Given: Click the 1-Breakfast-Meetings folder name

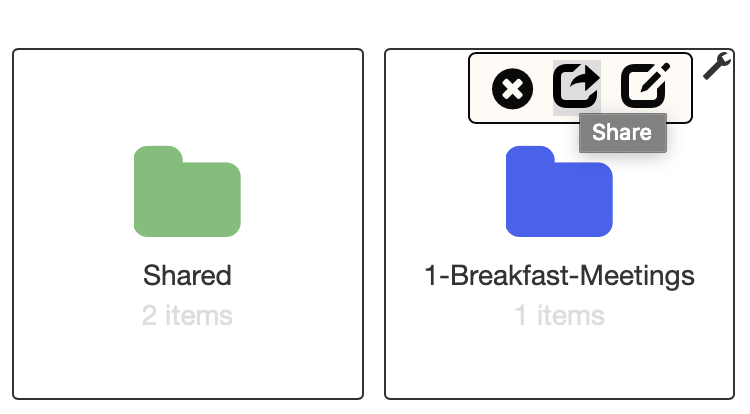Looking at the screenshot, I should [x=559, y=276].
